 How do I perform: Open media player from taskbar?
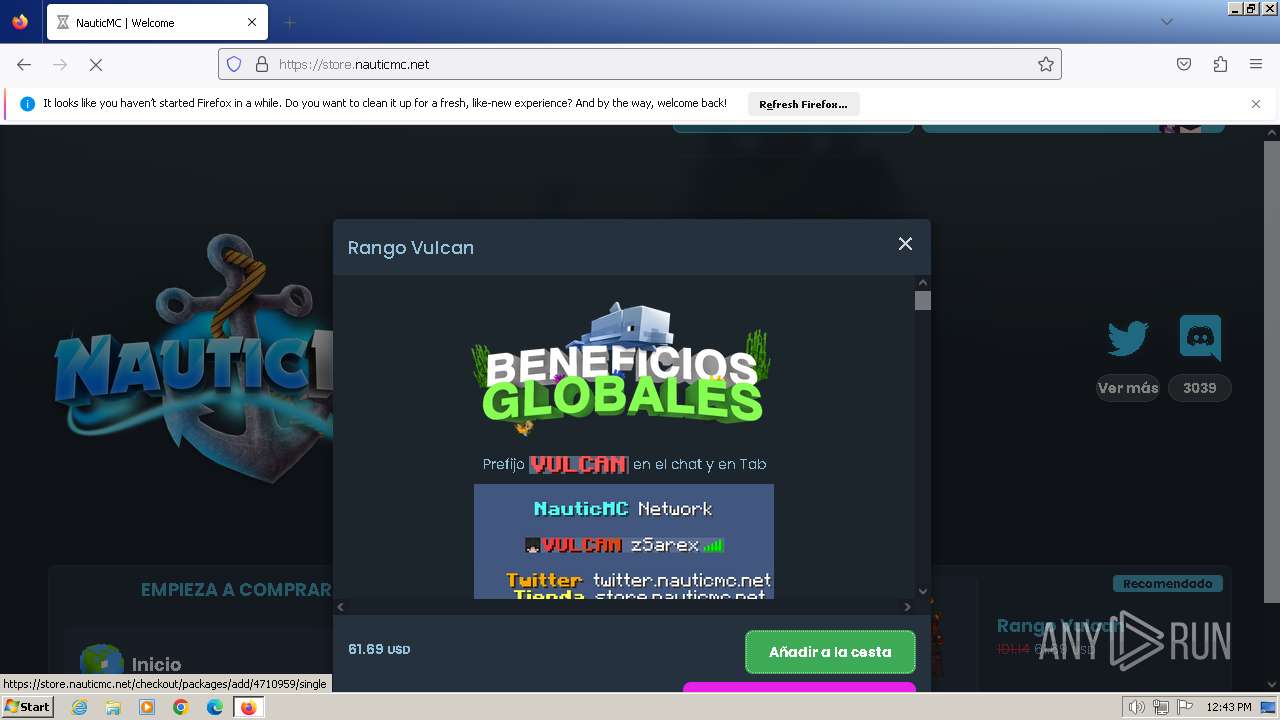(147, 707)
